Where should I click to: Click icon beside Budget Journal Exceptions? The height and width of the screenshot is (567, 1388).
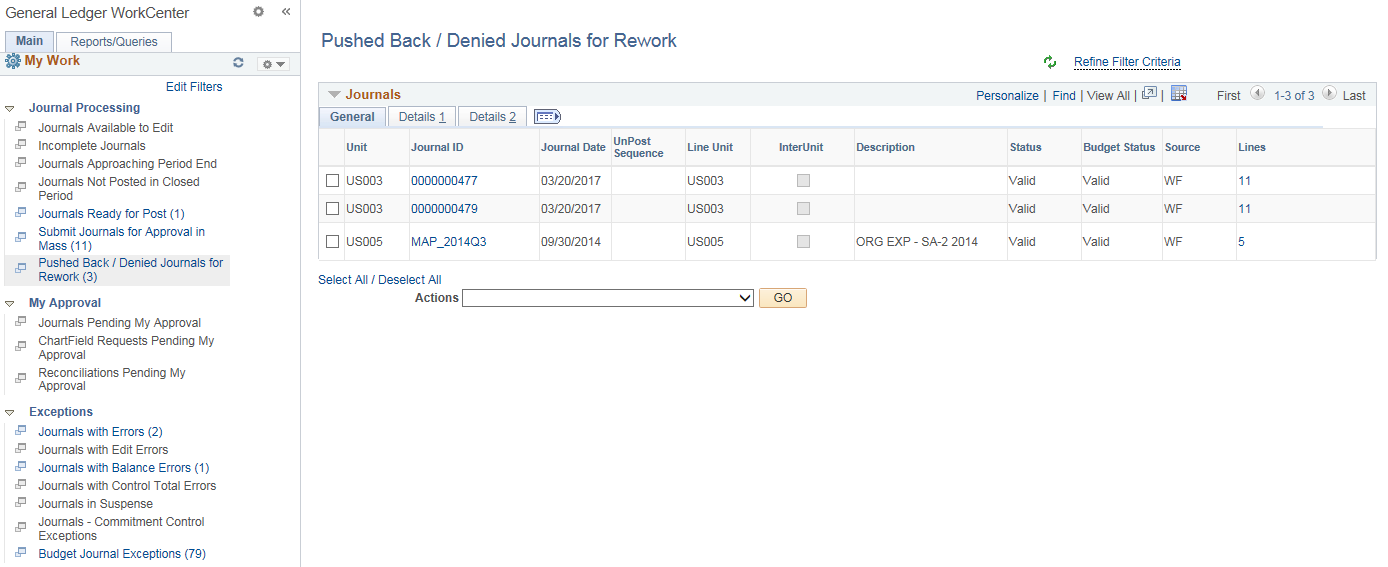(x=21, y=554)
